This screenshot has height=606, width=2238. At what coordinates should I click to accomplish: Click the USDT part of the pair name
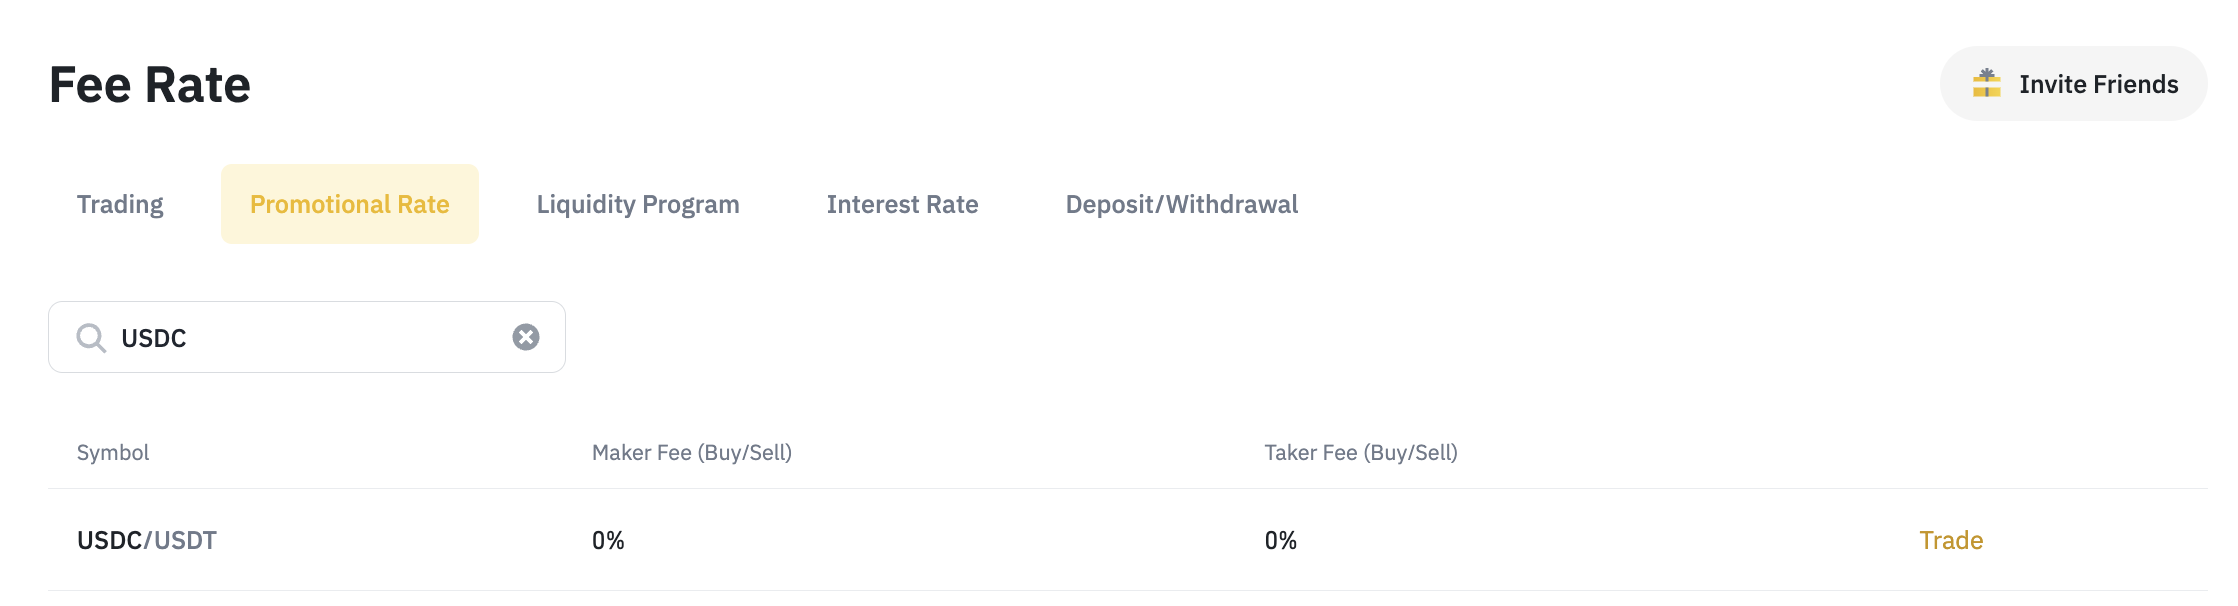point(186,541)
